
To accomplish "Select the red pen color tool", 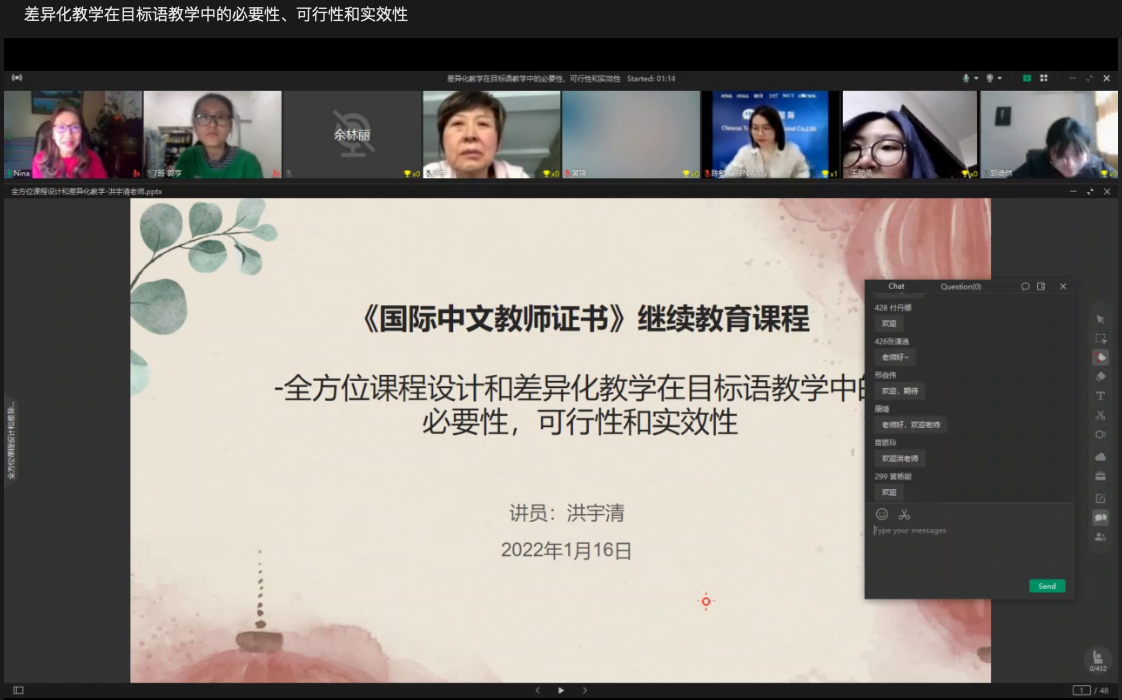I will [1100, 357].
